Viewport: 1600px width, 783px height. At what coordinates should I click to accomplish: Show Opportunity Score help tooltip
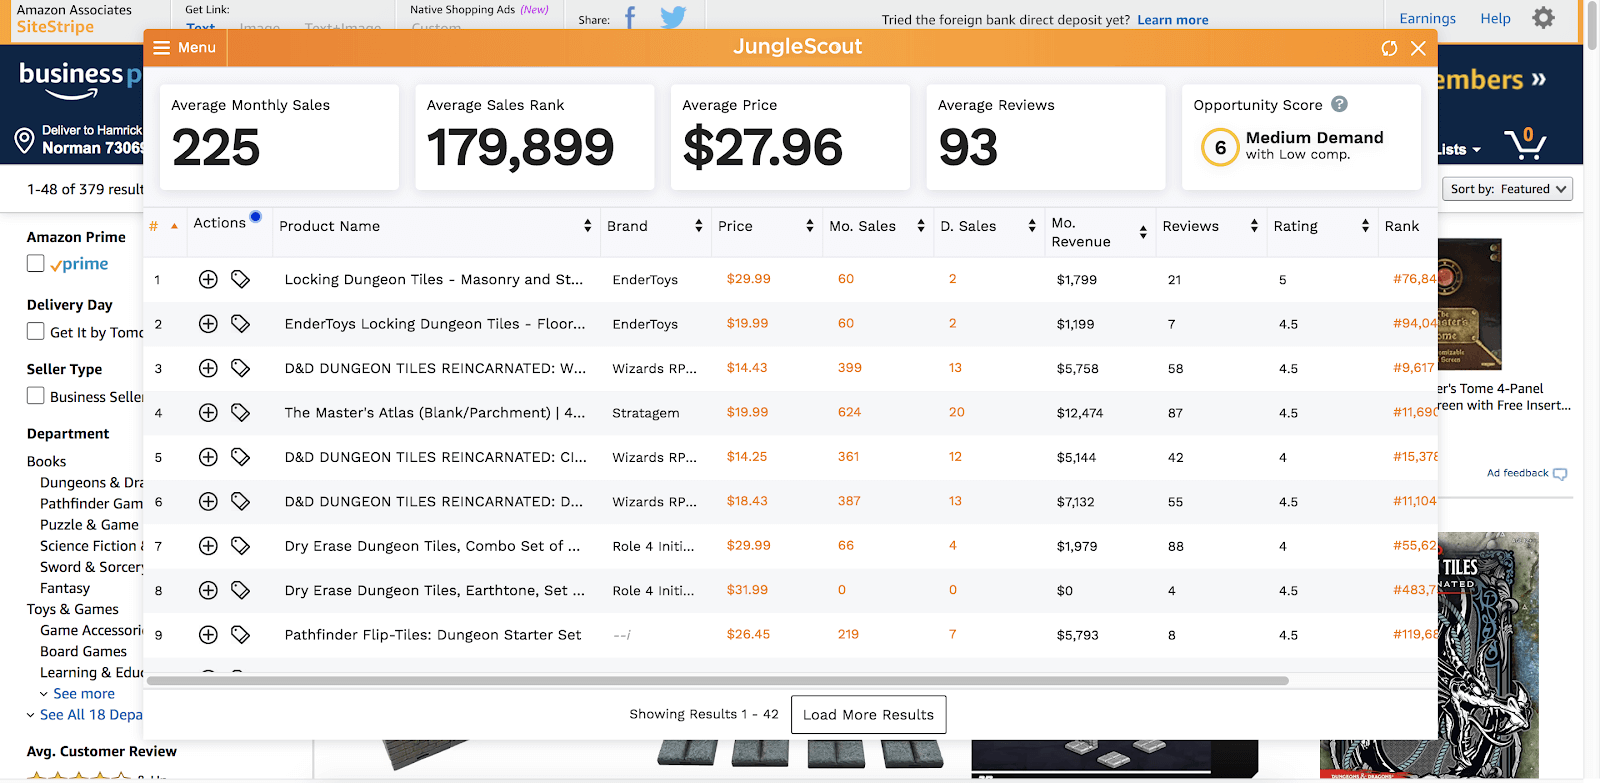coord(1340,104)
